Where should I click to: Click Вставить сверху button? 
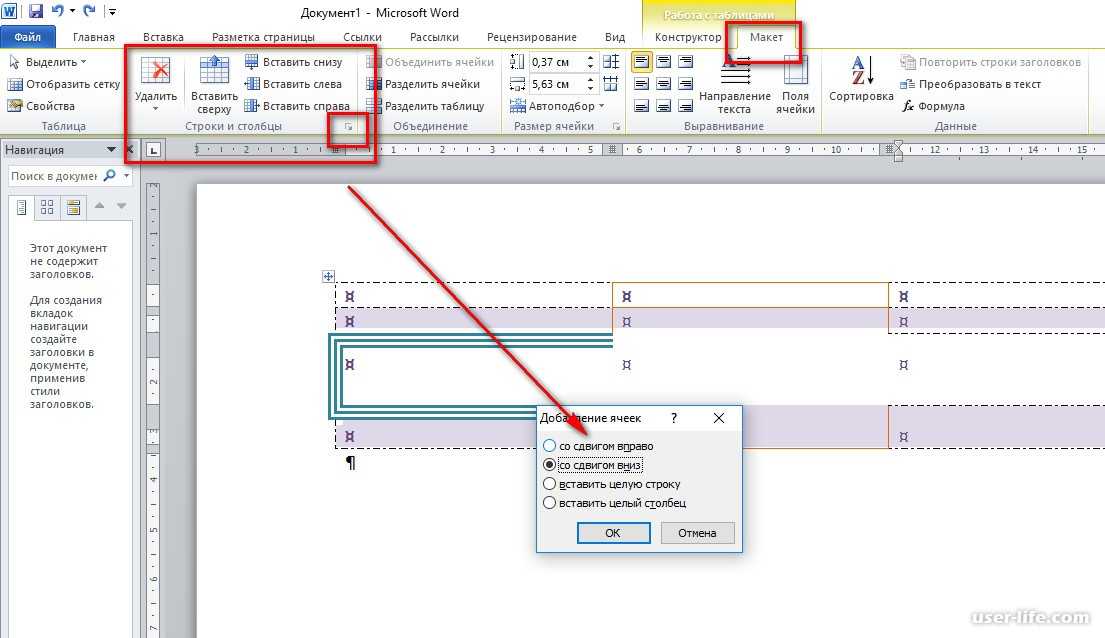(214, 85)
